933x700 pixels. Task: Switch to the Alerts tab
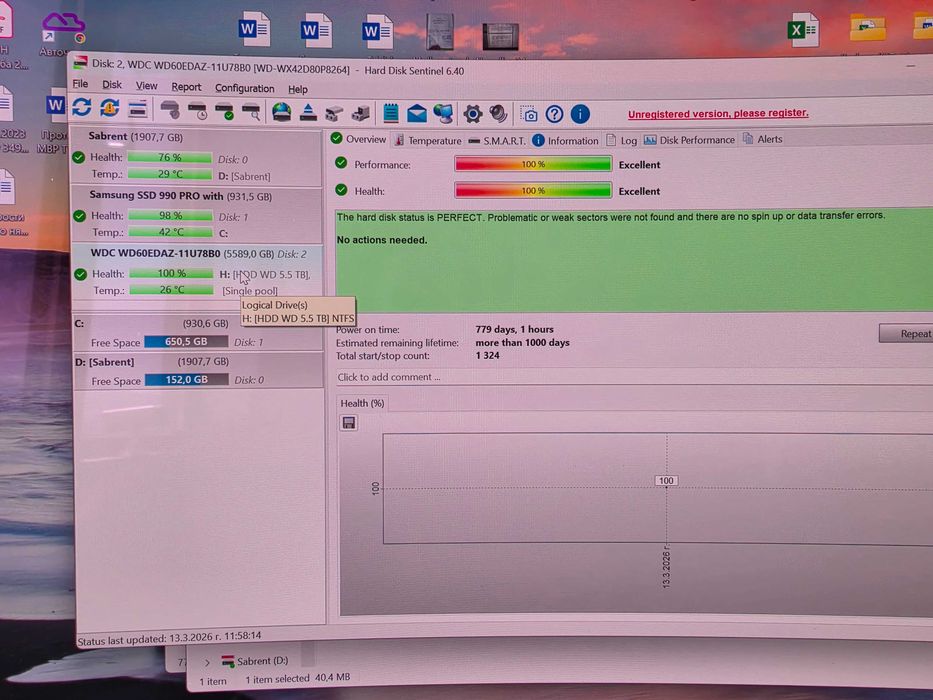pyautogui.click(x=763, y=139)
